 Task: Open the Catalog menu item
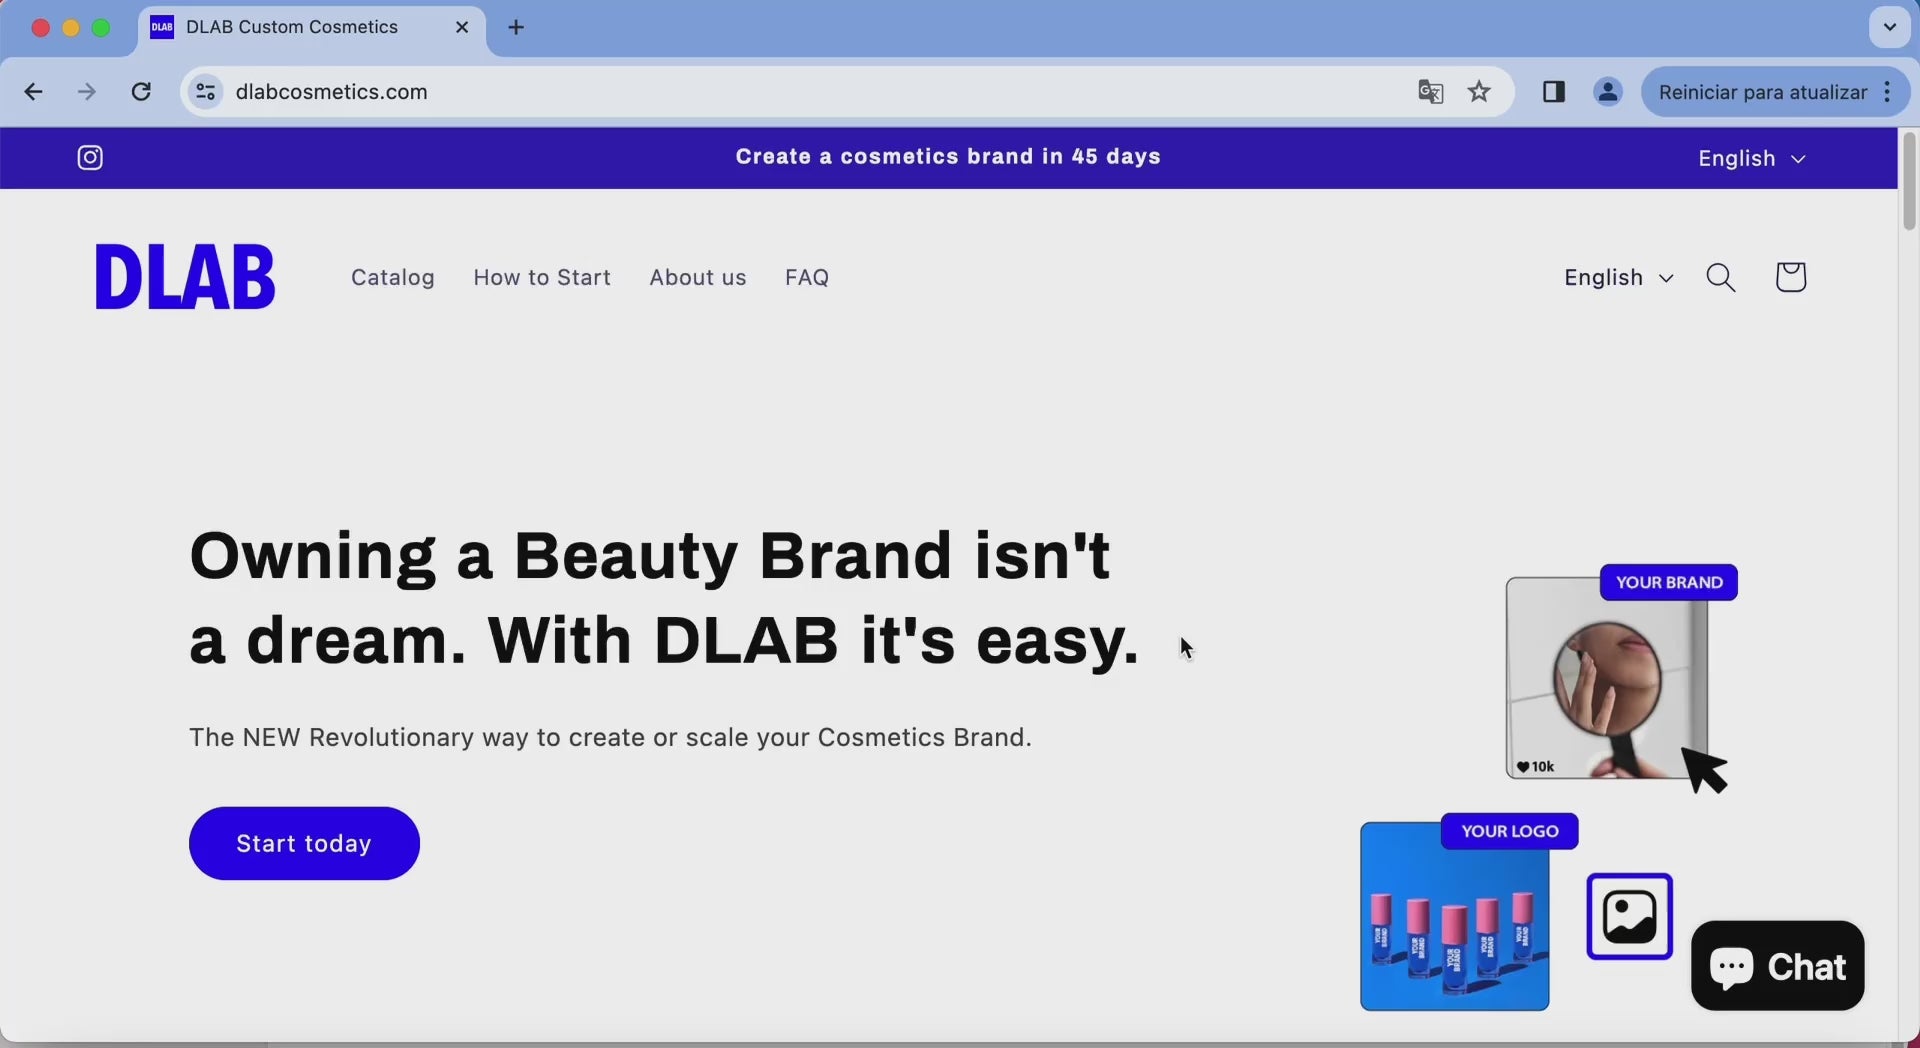click(392, 277)
